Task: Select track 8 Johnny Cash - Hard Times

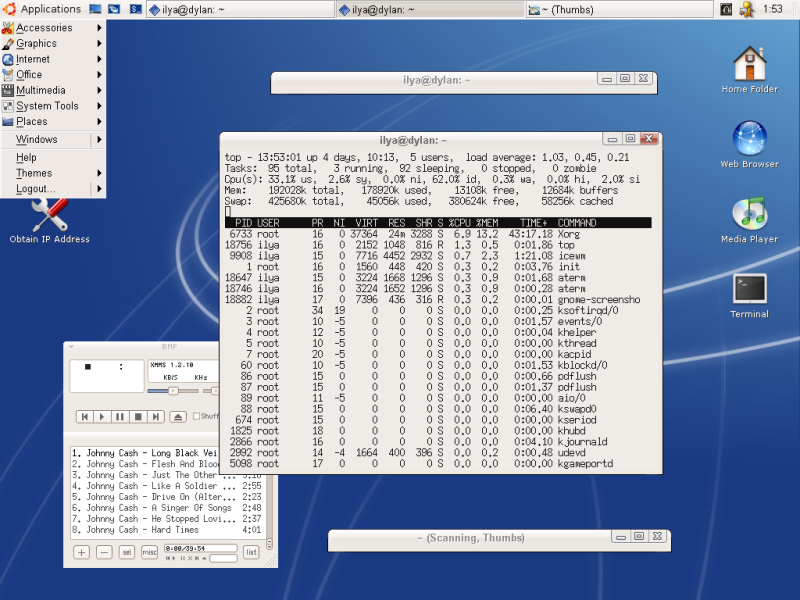Action: click(x=166, y=530)
